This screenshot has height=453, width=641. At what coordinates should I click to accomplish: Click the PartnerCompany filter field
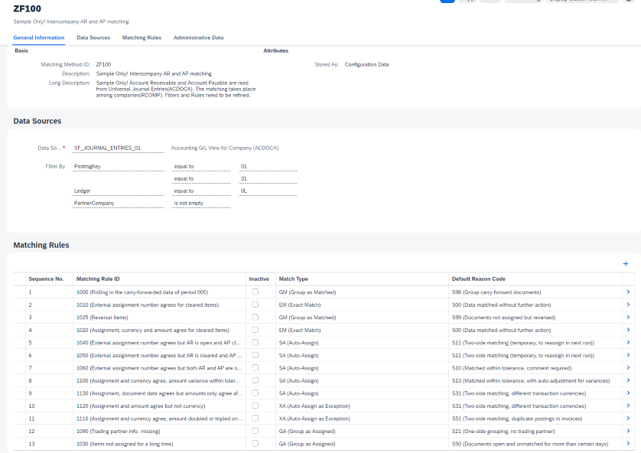pos(118,203)
